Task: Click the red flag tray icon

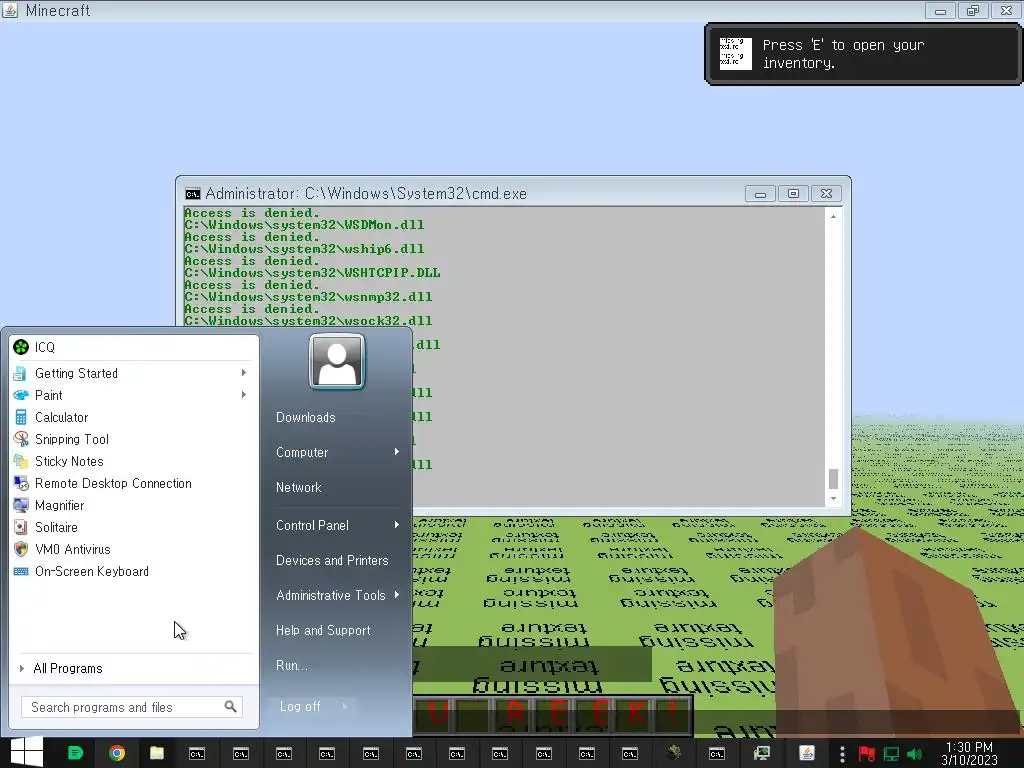Action: coord(867,754)
